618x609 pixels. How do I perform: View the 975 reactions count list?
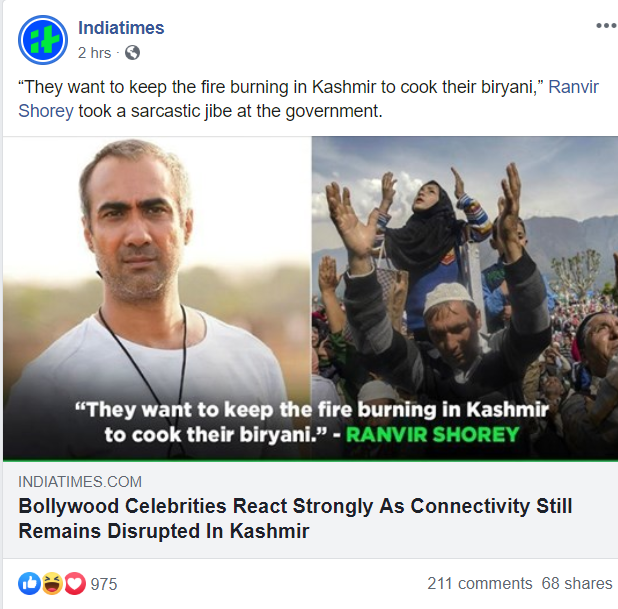click(x=104, y=584)
